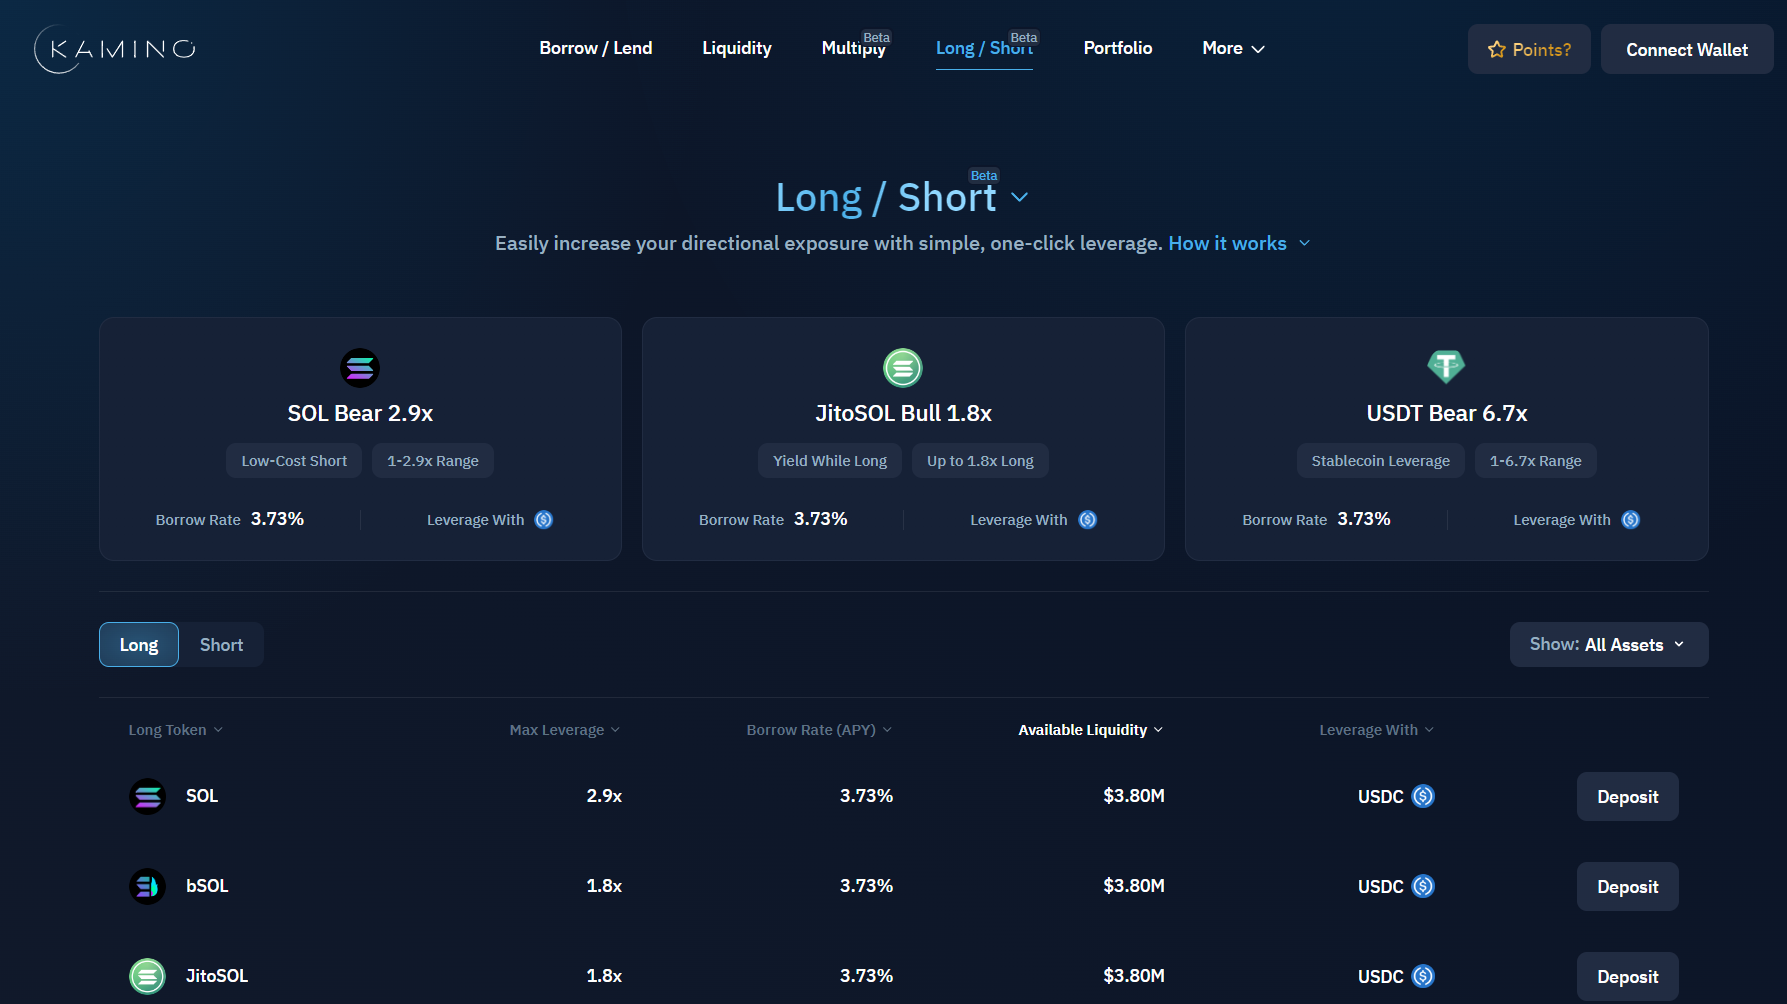Click JitoSOL token icon in table row
Image resolution: width=1787 pixels, height=1004 pixels.
click(148, 977)
